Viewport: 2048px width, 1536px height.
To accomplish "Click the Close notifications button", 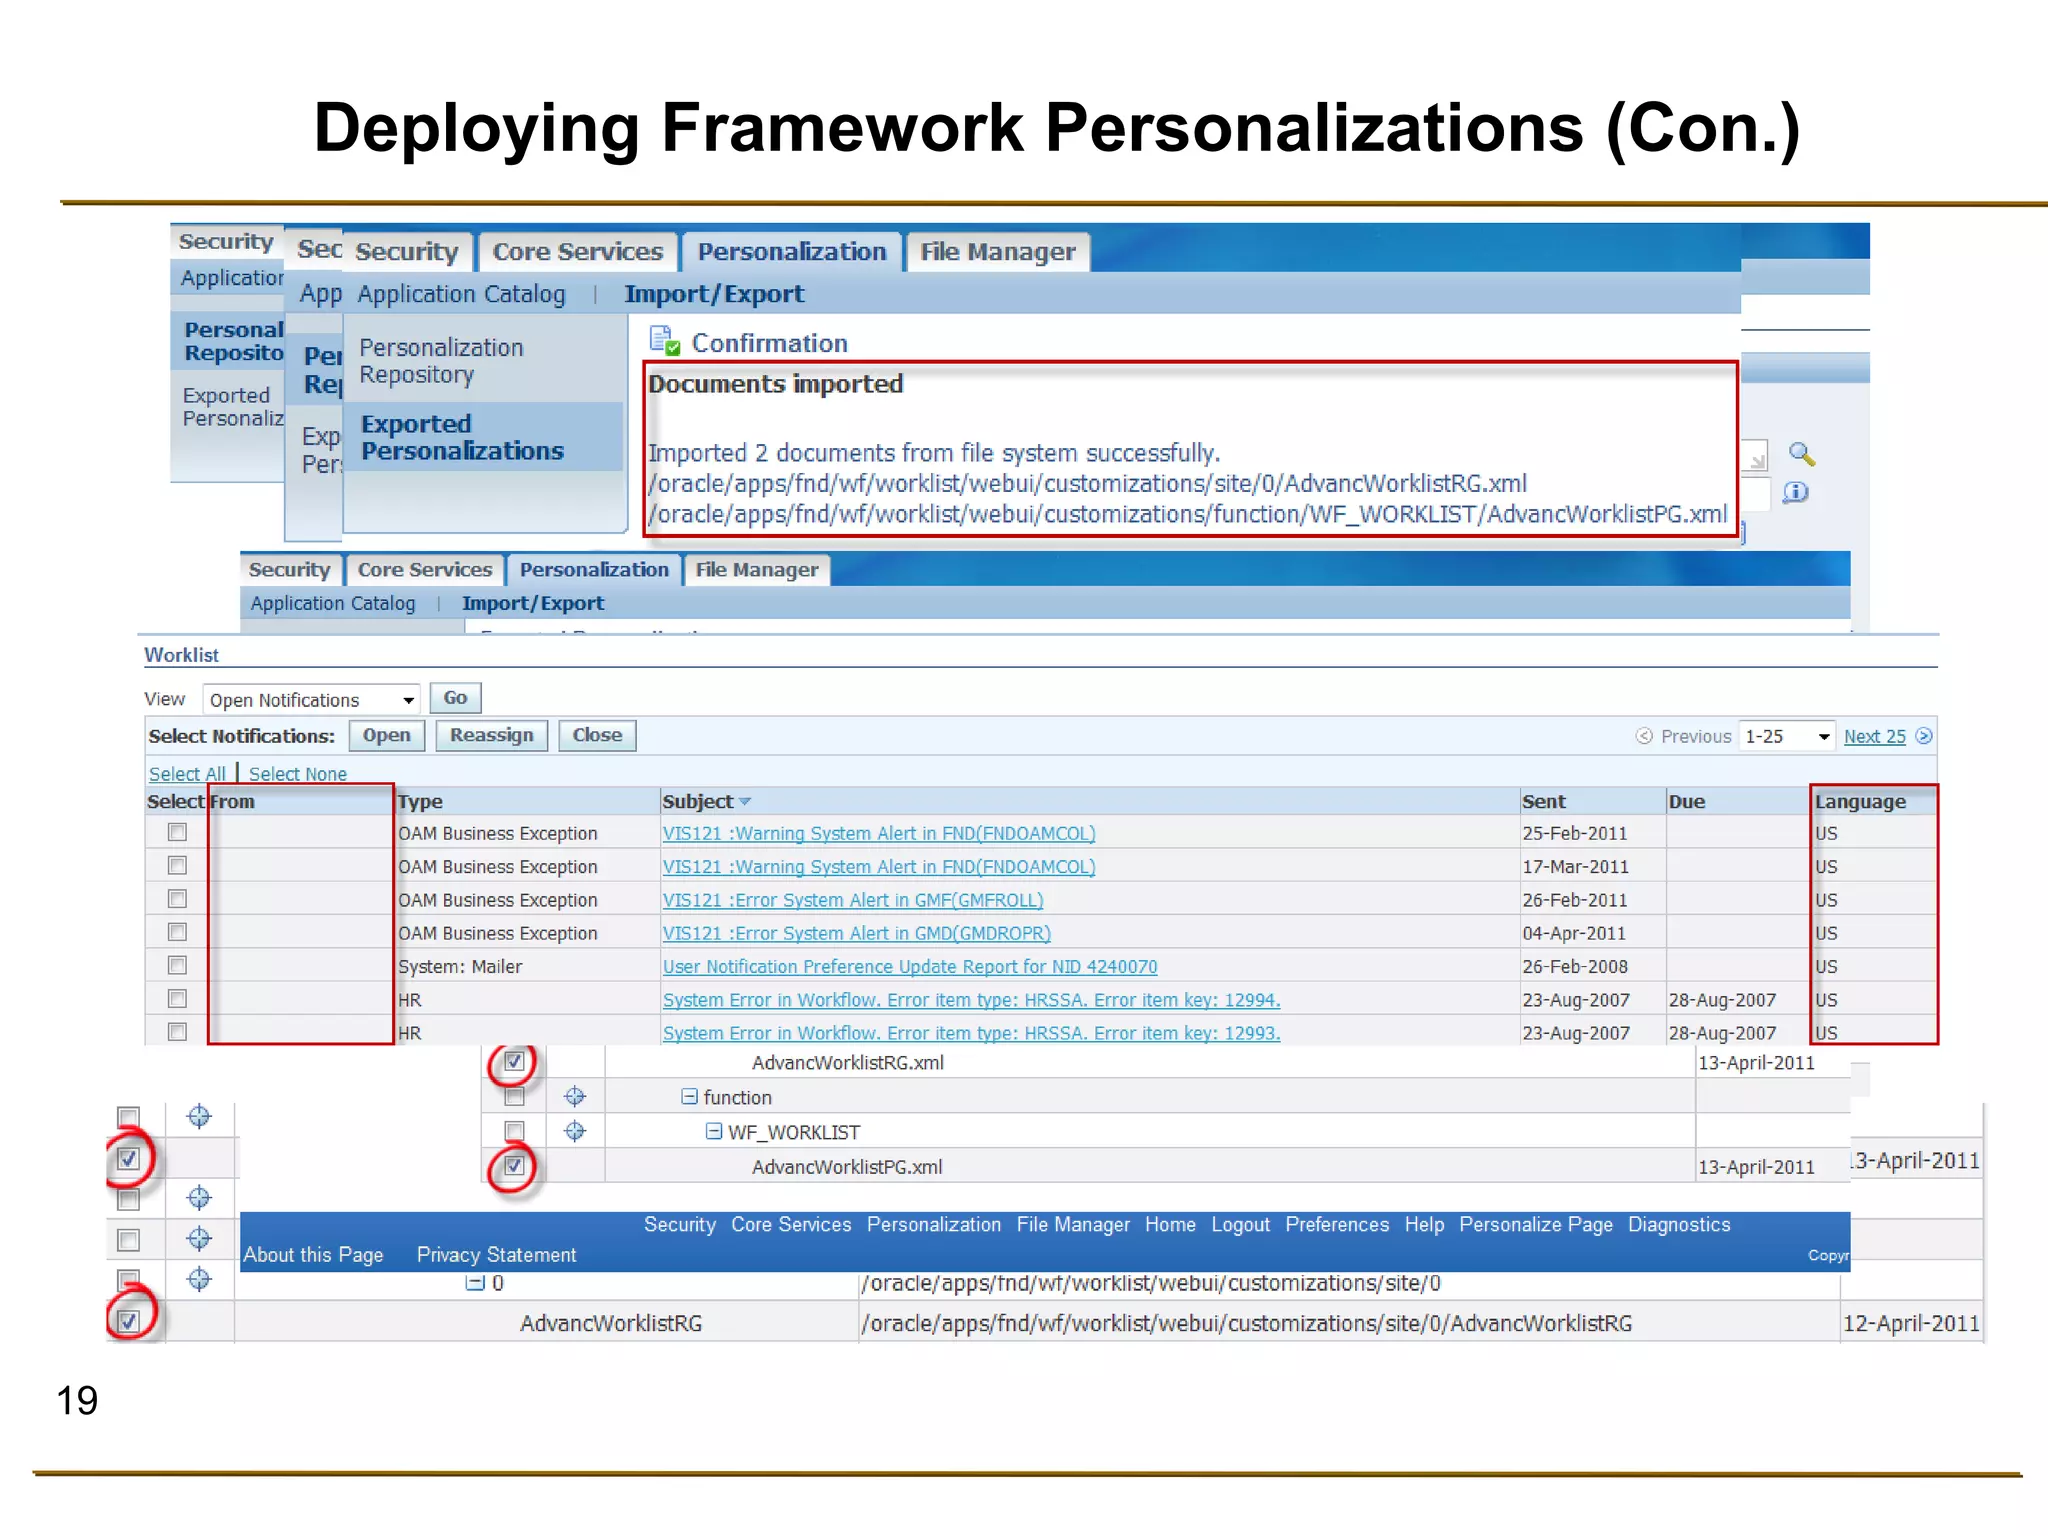I will point(597,735).
